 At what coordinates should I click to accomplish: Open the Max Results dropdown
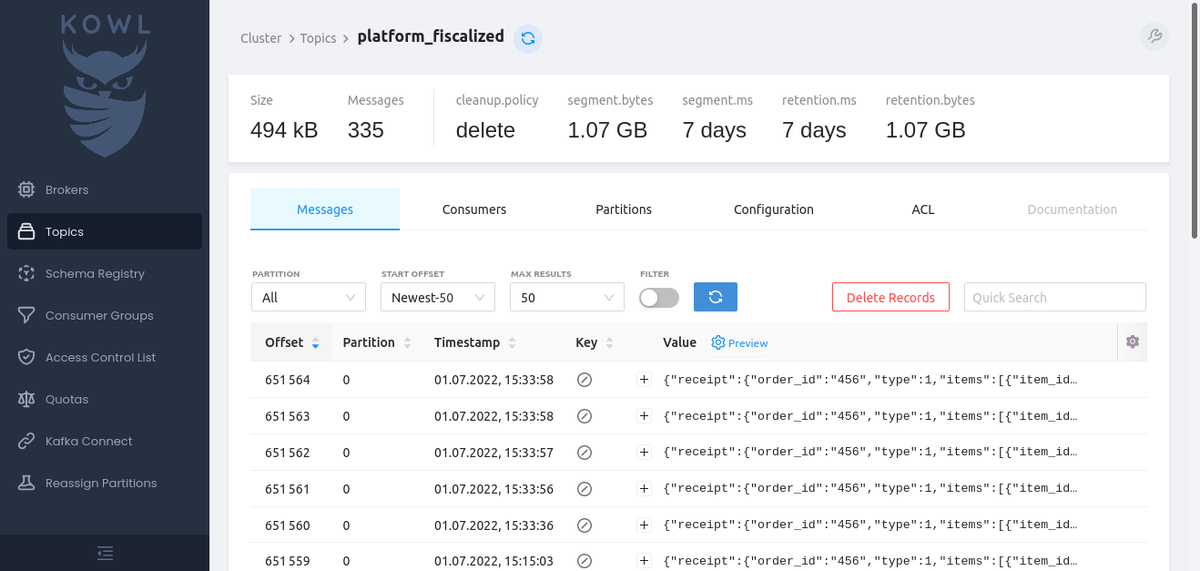point(567,297)
